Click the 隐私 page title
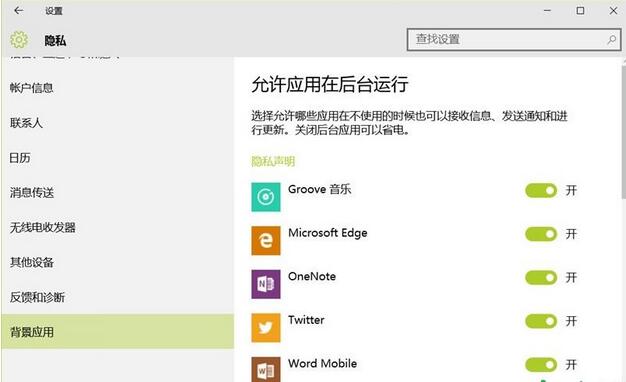This screenshot has width=626, height=382. [55, 40]
